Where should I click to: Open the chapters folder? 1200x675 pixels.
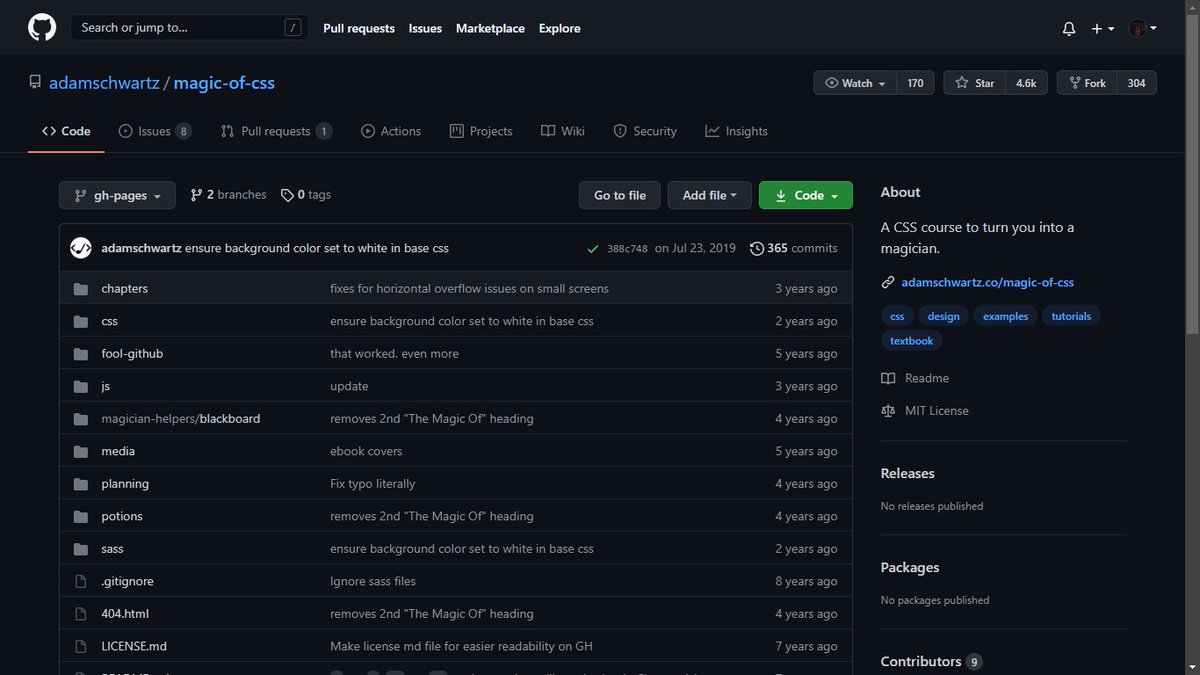pos(124,289)
